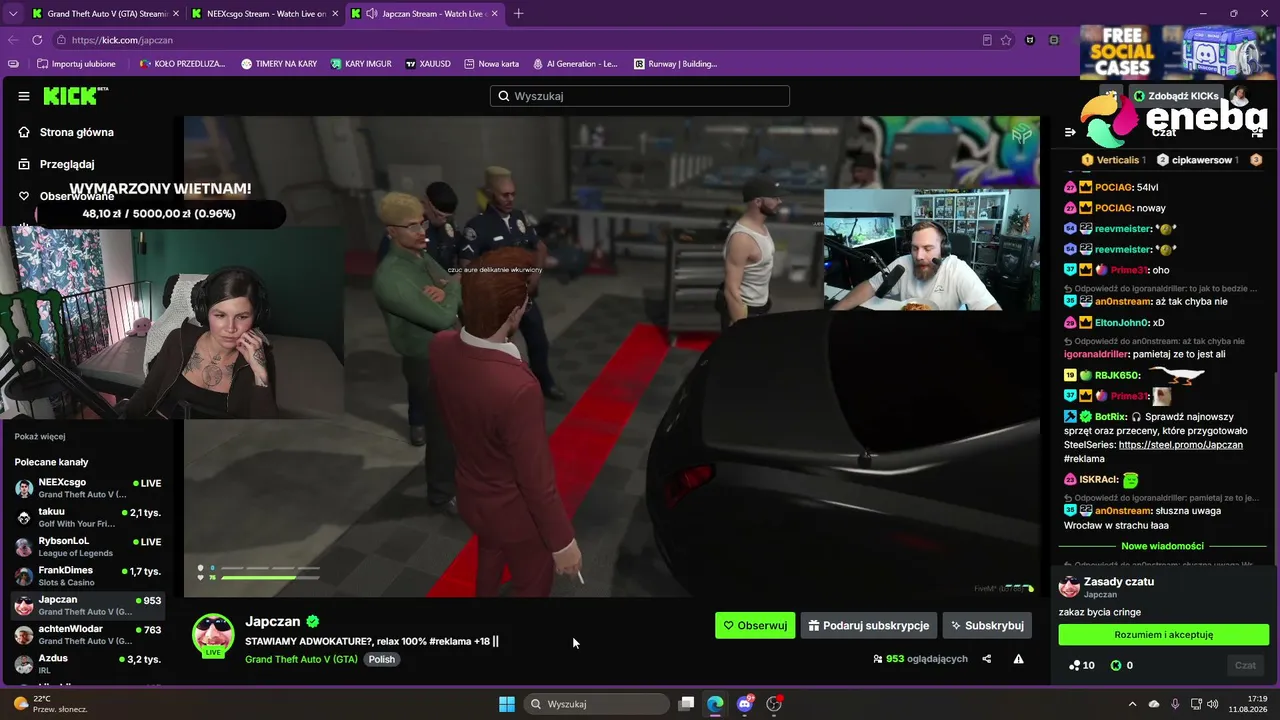This screenshot has height=720, width=1280.
Task: Collapse chat panel with arrow icon
Action: coord(1070,132)
